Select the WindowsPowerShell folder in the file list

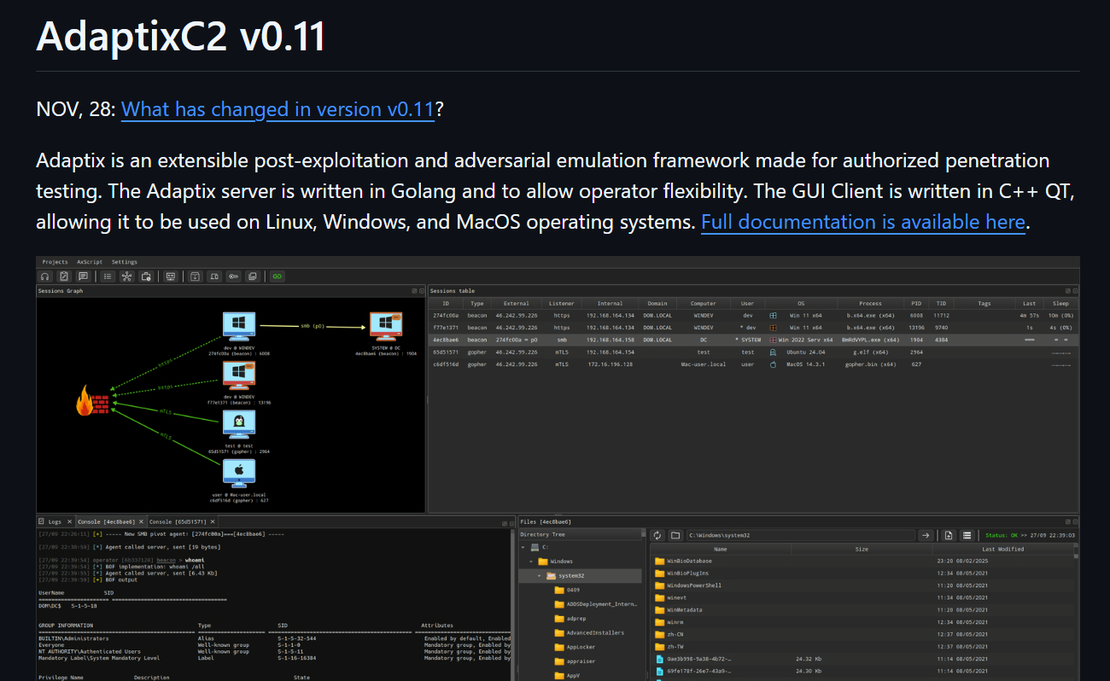[x=694, y=585]
